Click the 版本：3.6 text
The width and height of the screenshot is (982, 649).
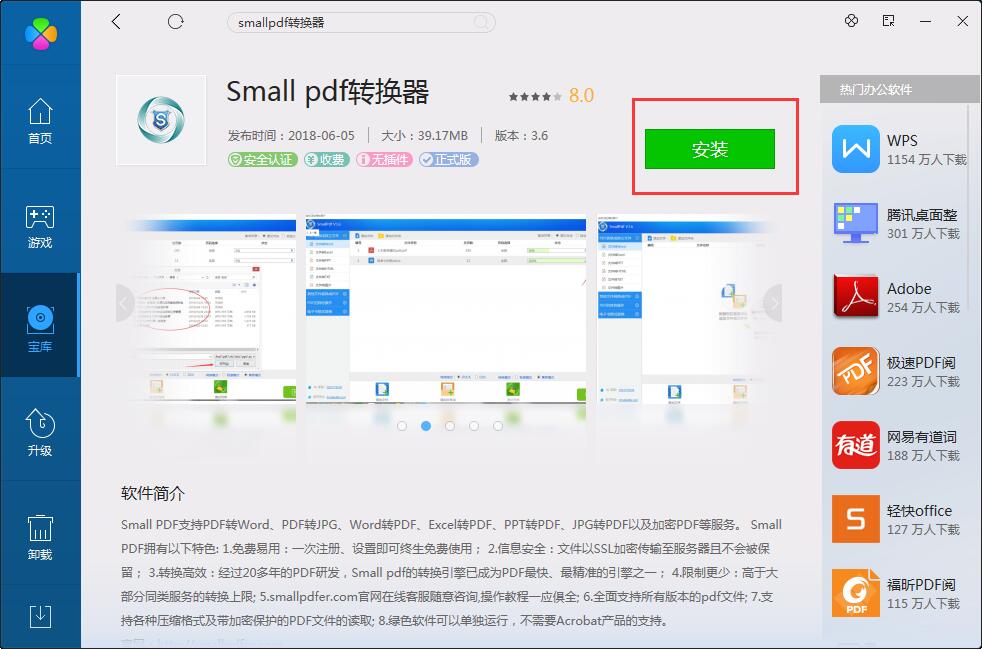tap(522, 135)
